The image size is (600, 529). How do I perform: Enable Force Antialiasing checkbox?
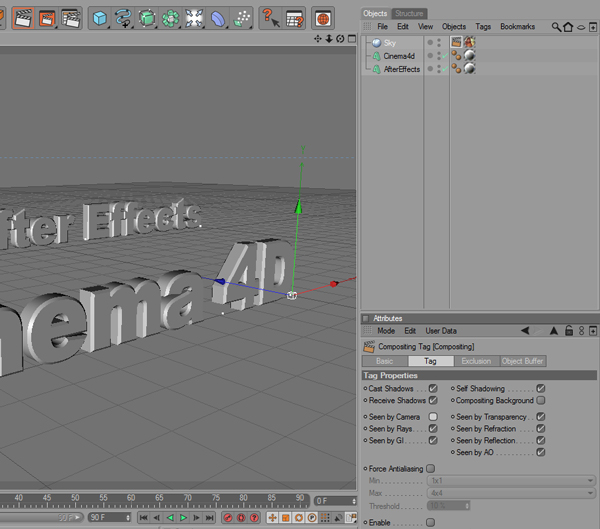point(430,469)
